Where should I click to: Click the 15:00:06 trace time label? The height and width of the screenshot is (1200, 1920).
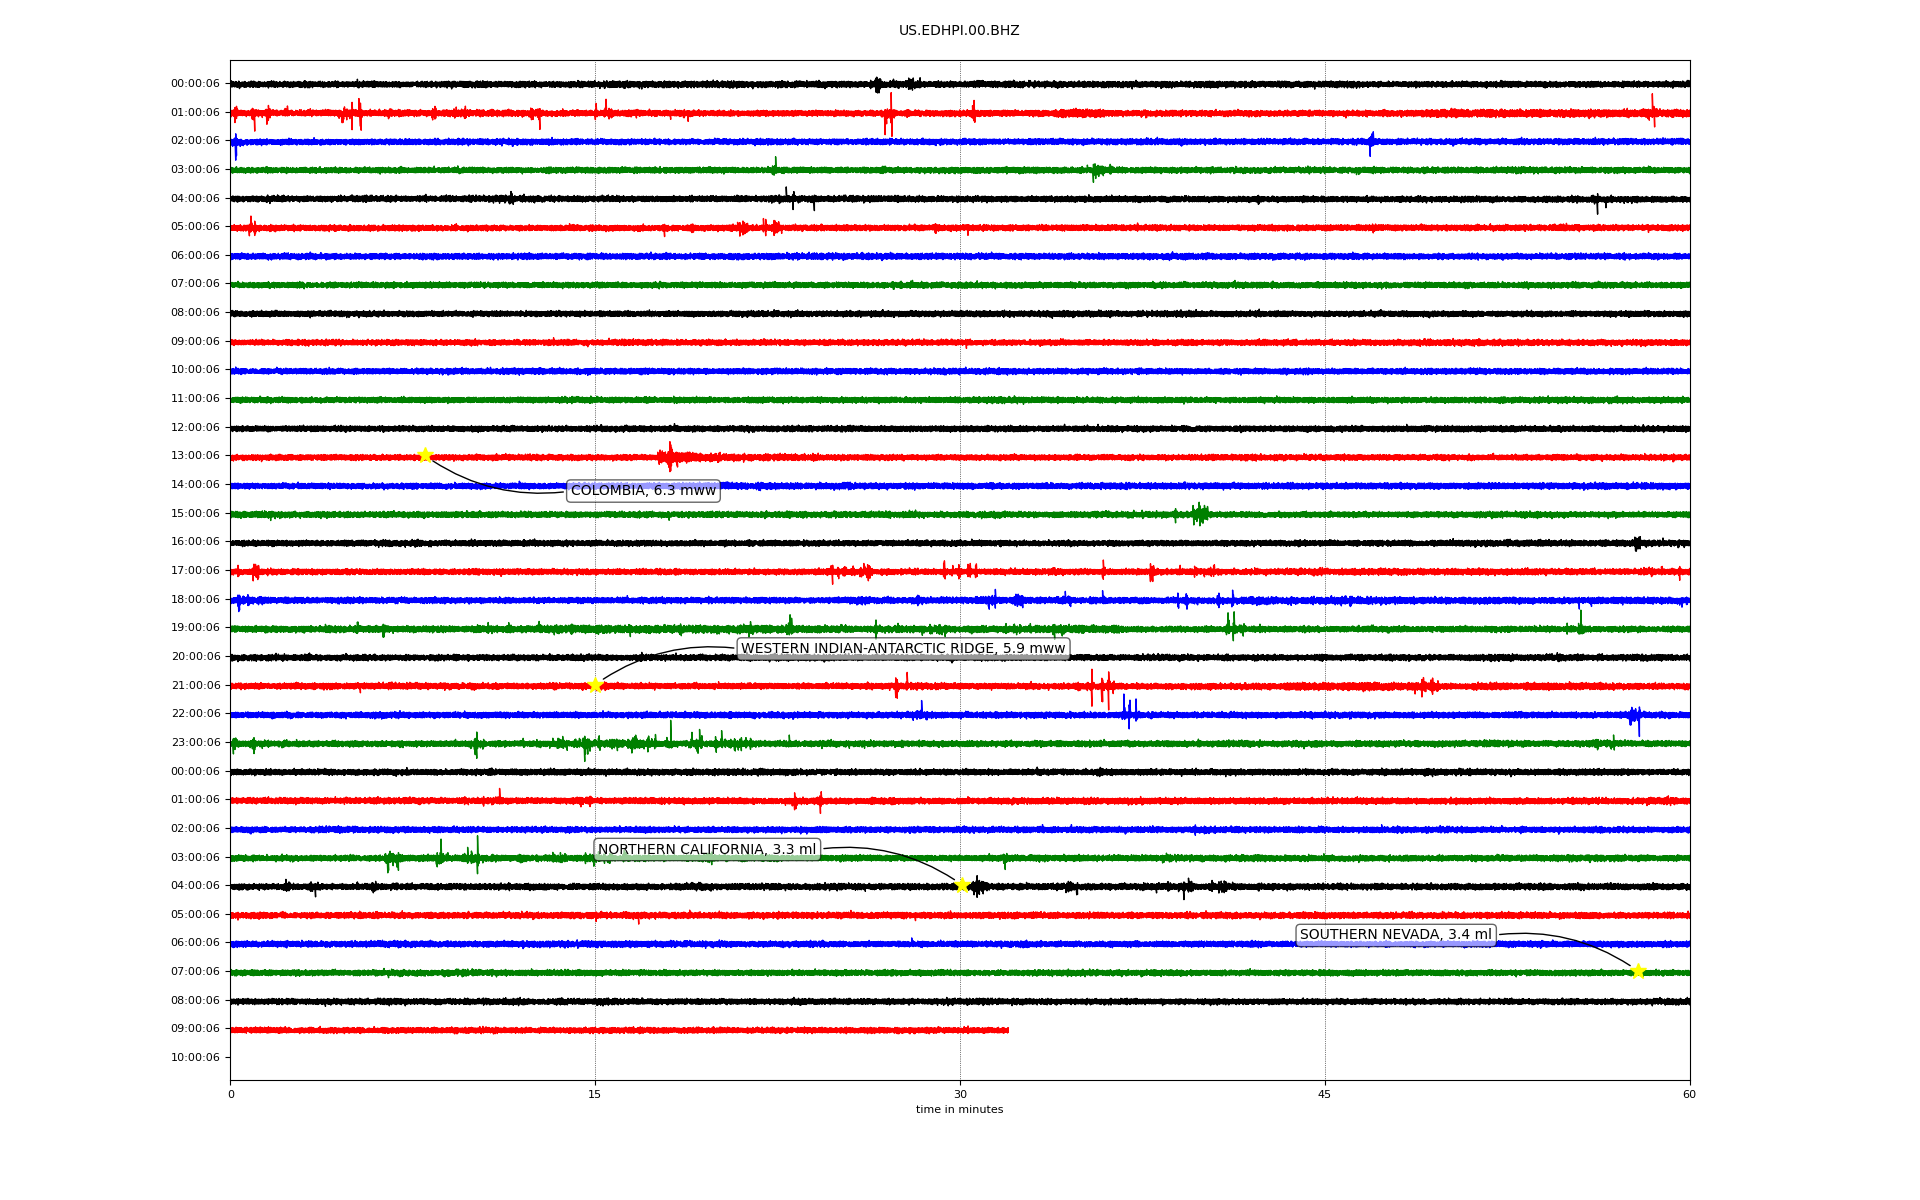[x=195, y=514]
